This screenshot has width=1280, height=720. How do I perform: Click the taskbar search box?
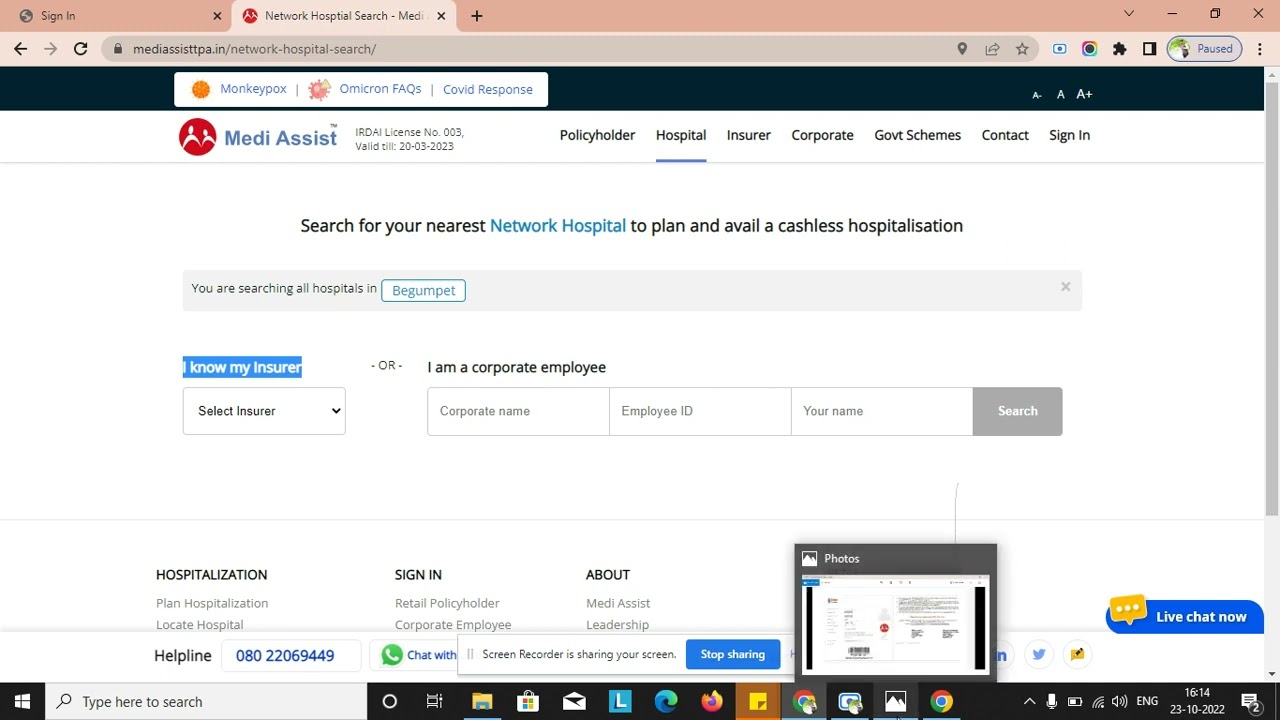pyautogui.click(x=207, y=702)
